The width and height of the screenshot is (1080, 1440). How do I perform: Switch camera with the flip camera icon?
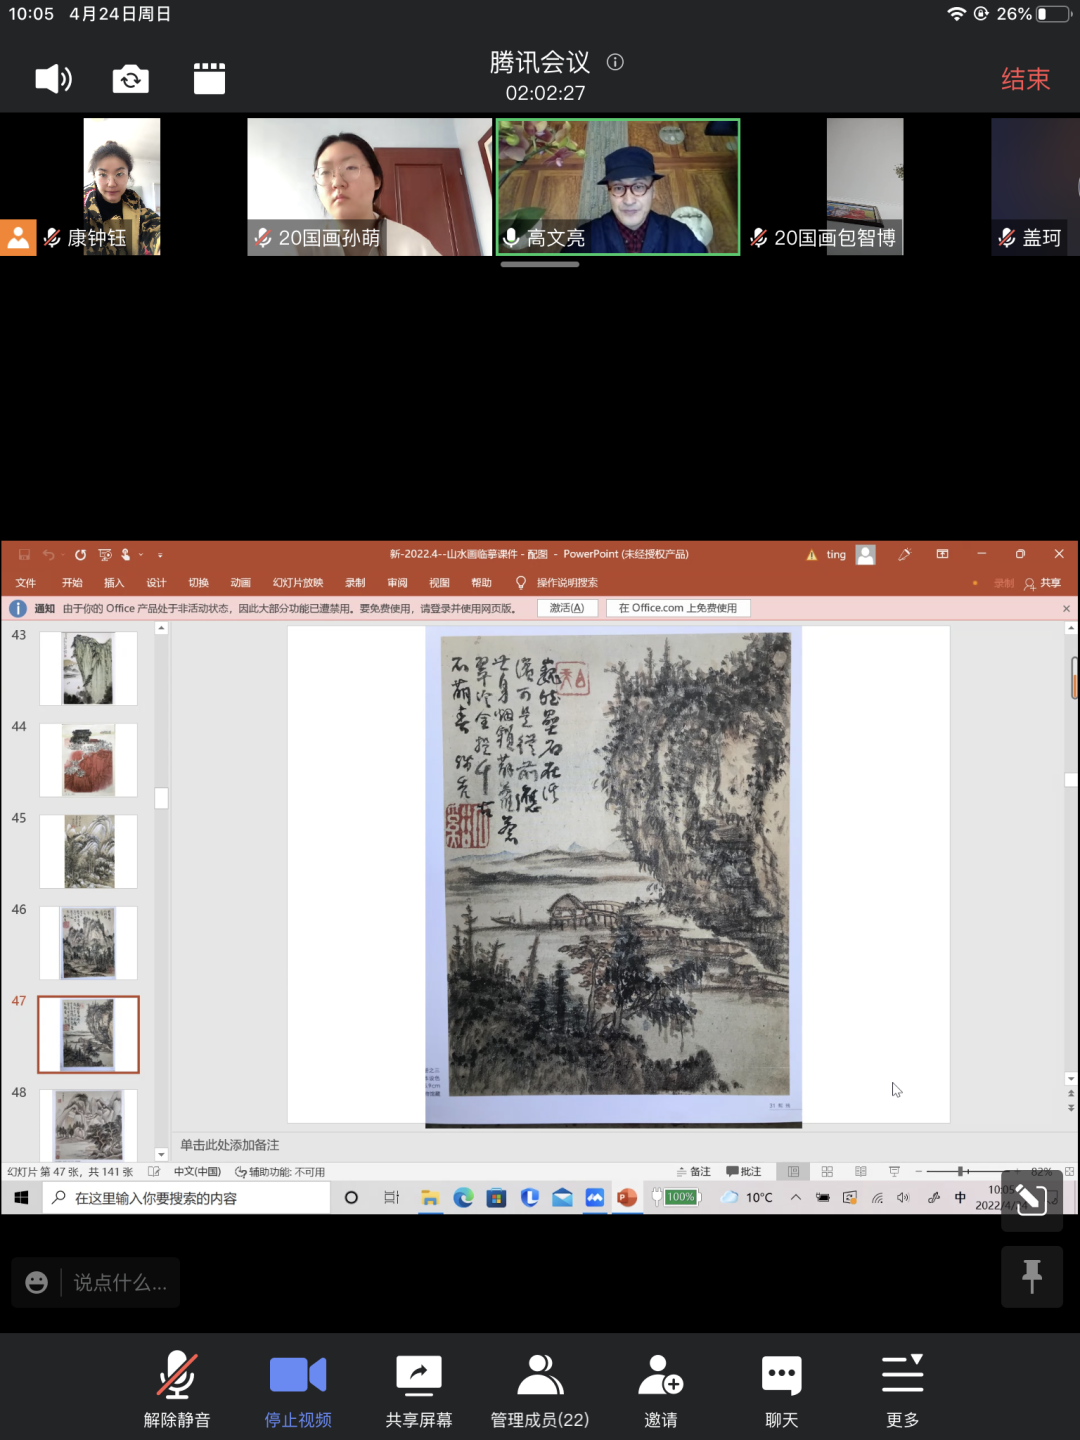(131, 78)
